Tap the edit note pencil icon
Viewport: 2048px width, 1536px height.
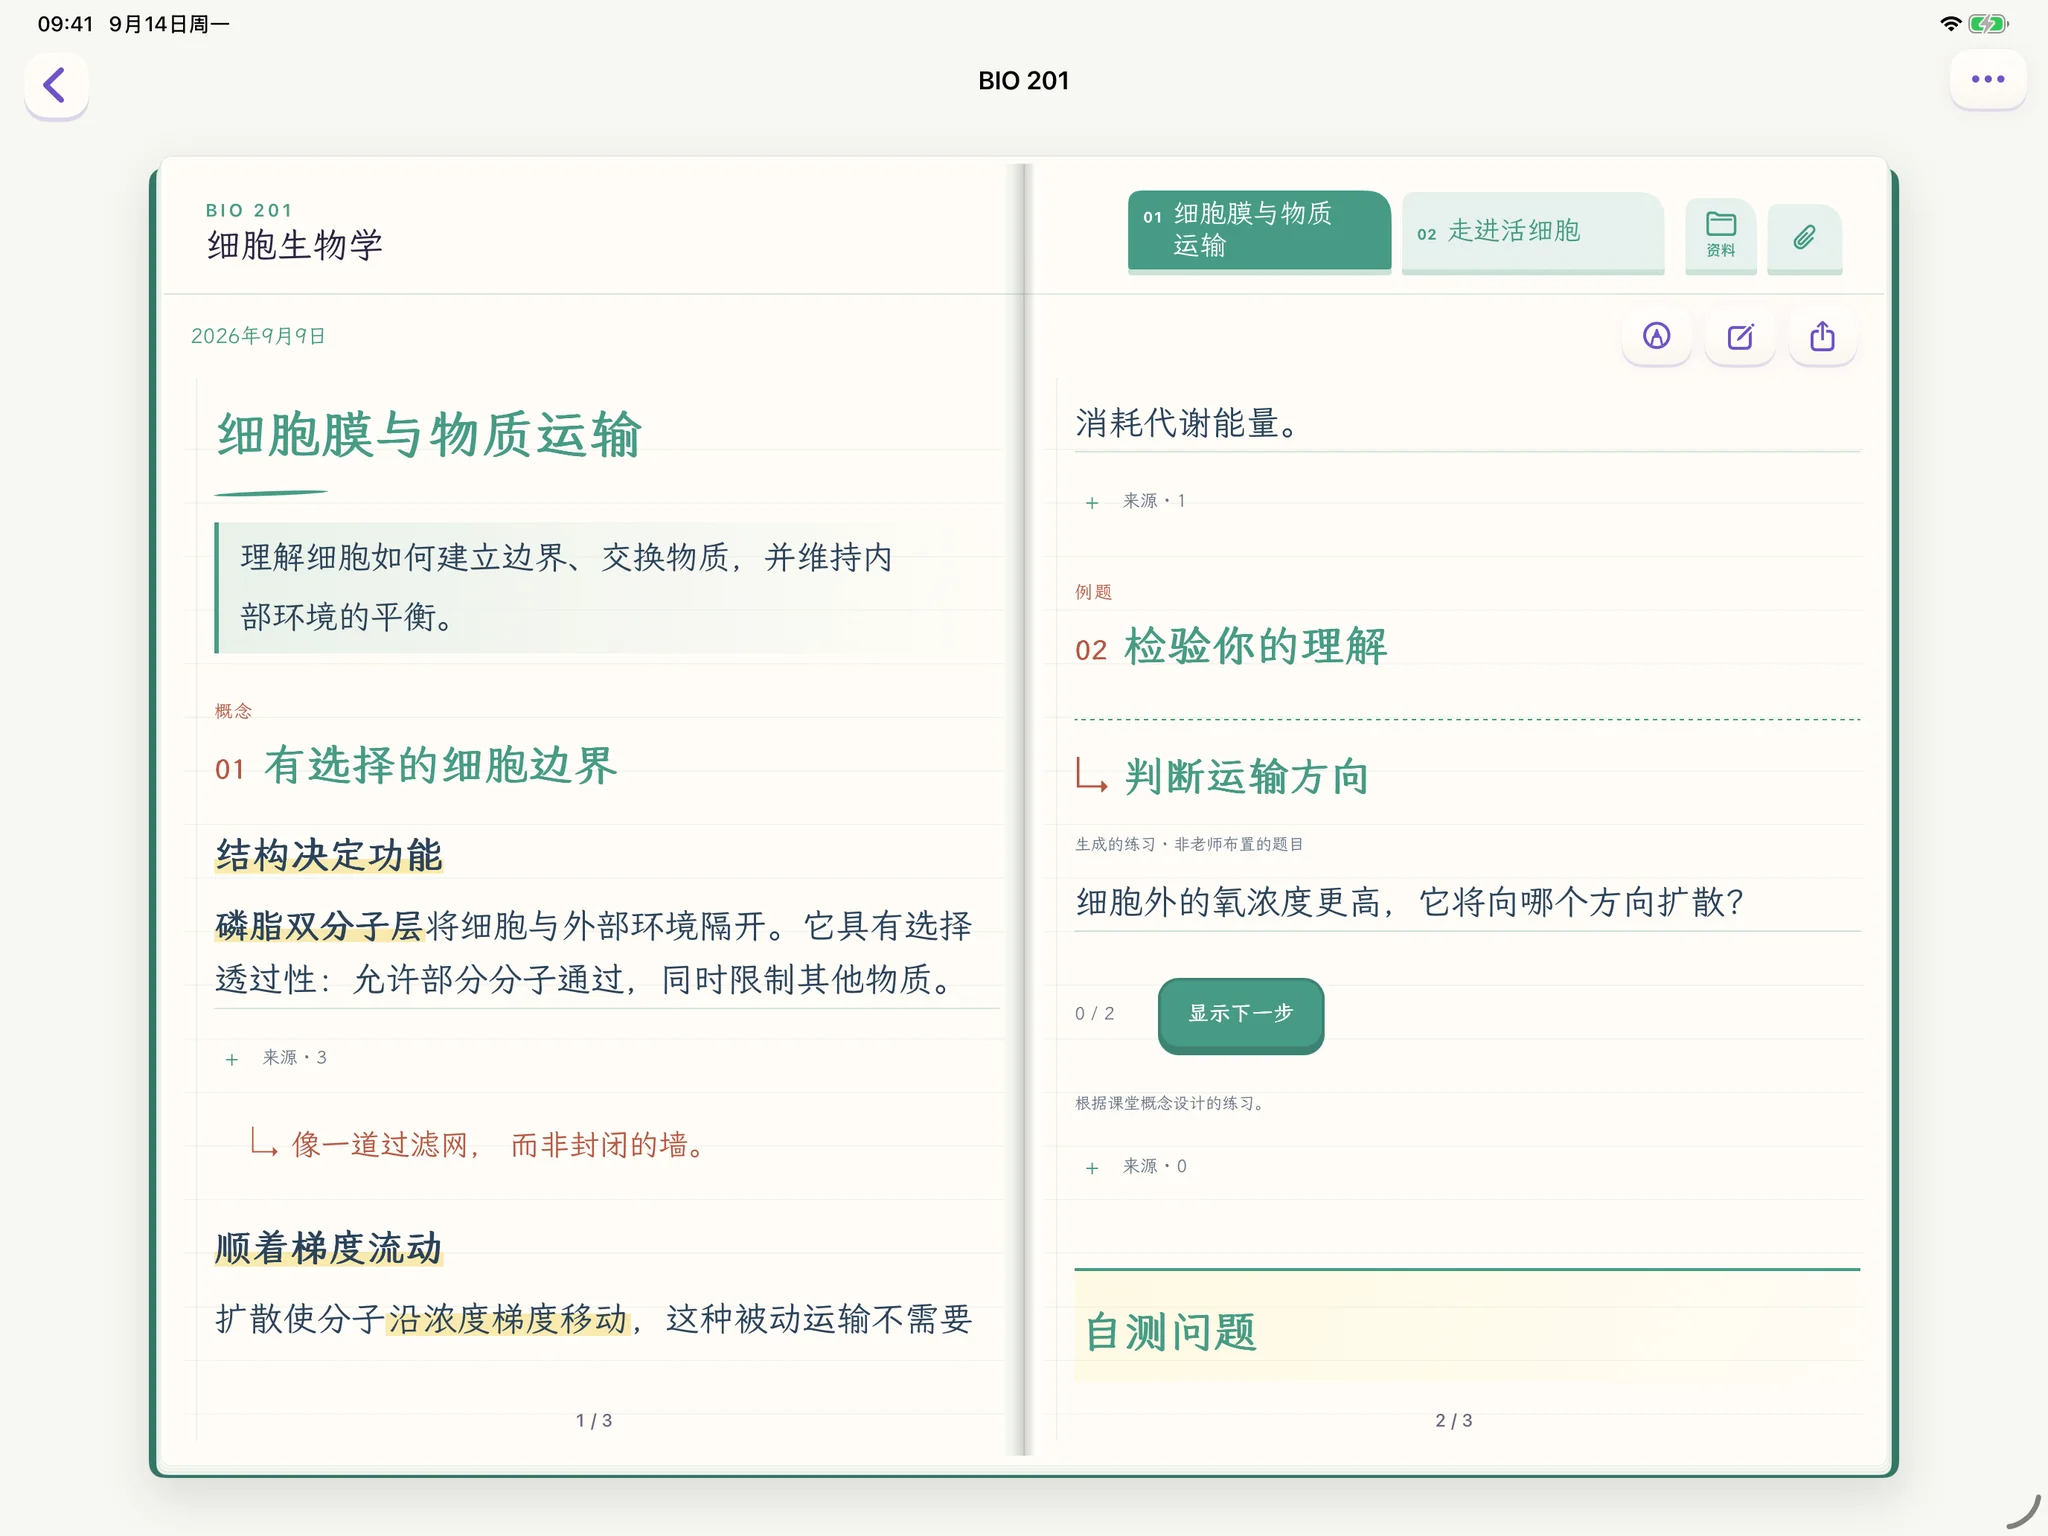pyautogui.click(x=1740, y=336)
